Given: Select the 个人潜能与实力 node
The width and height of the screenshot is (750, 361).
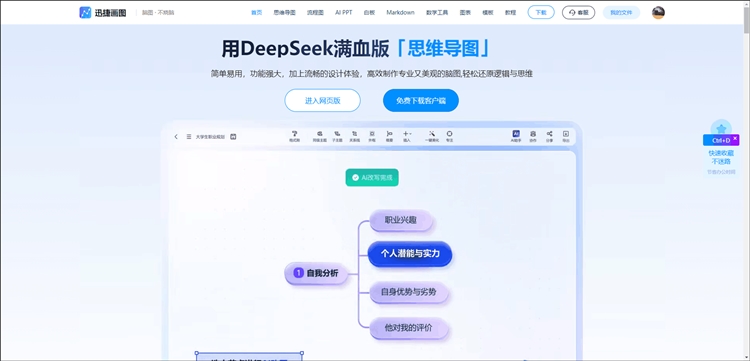Looking at the screenshot, I should pyautogui.click(x=410, y=253).
